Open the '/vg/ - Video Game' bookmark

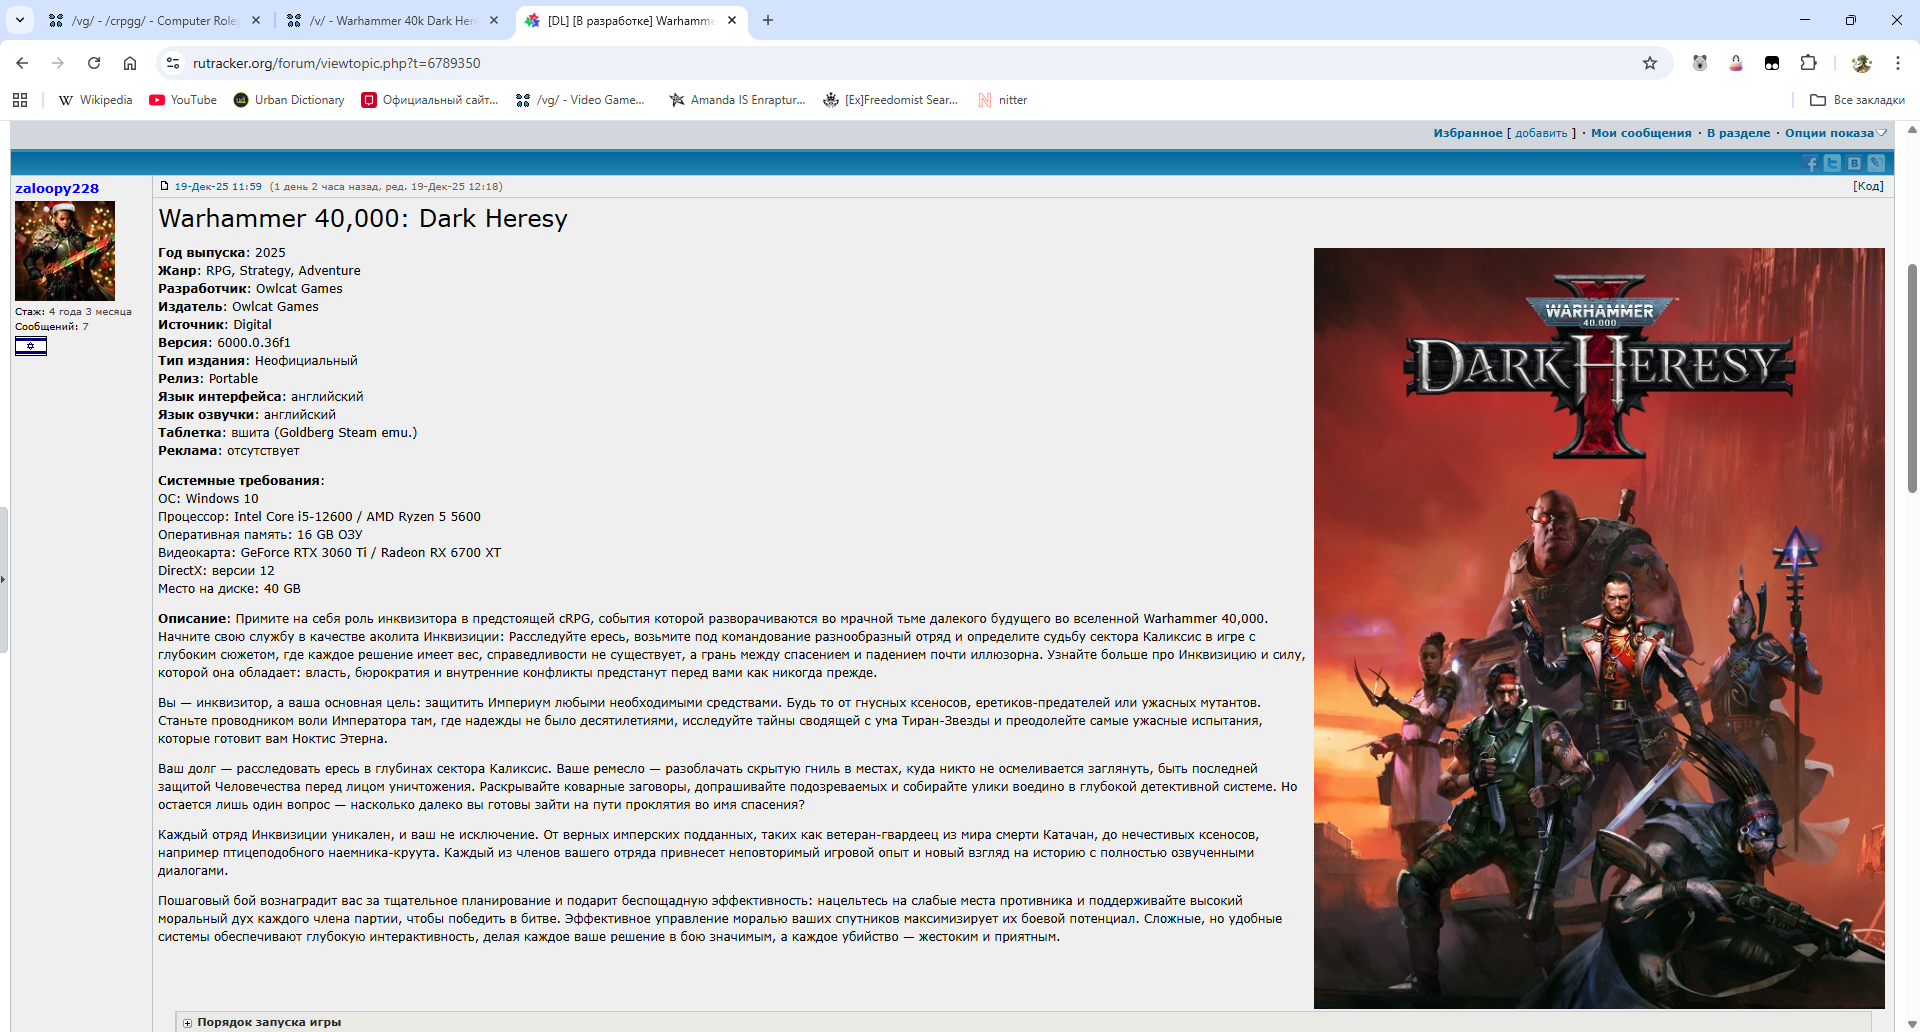[580, 100]
